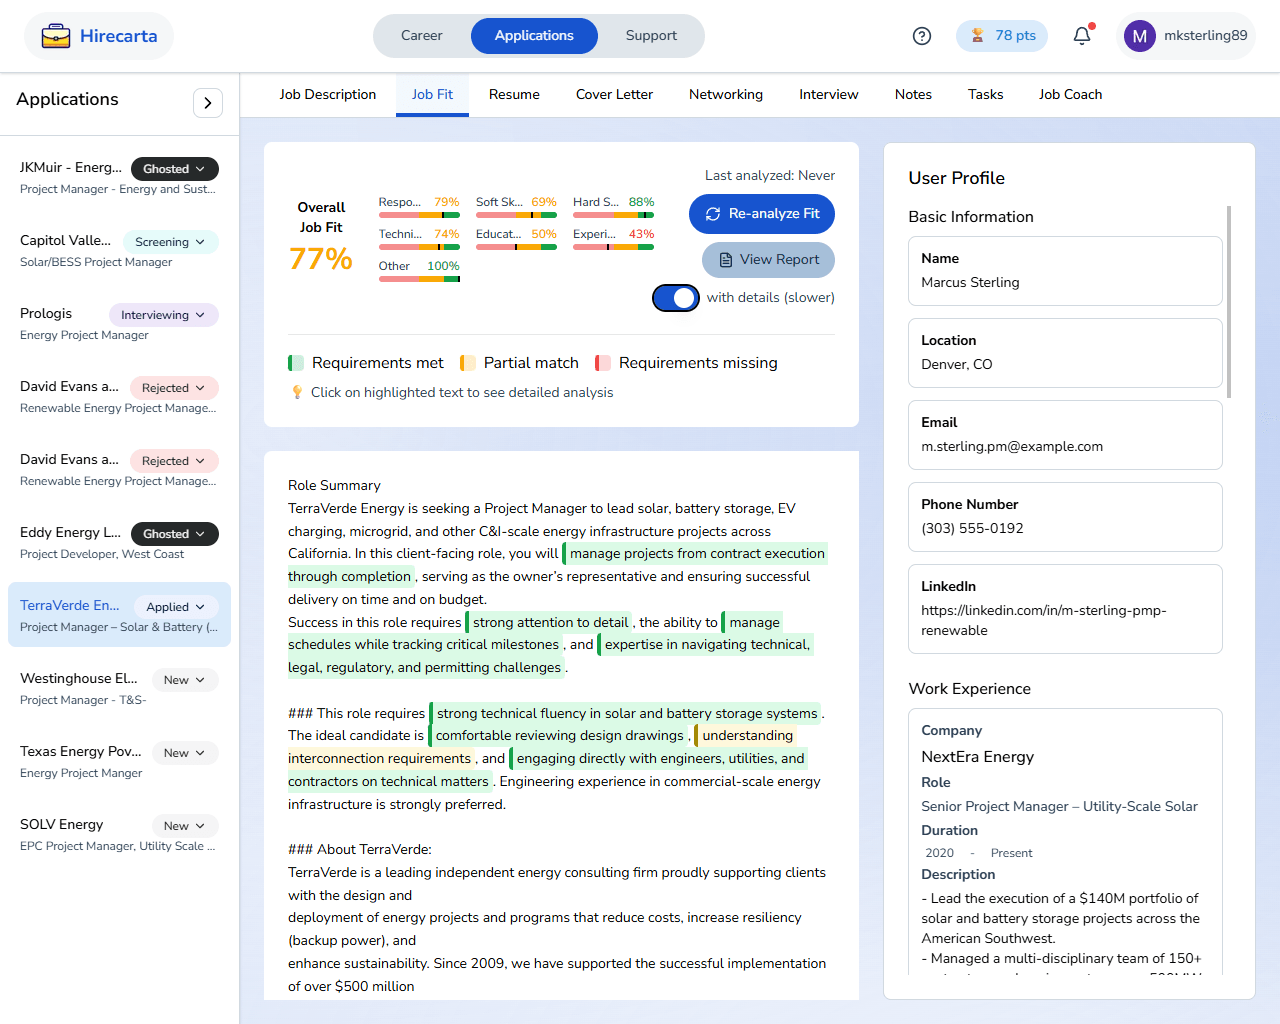The image size is (1280, 1024).
Task: Change the Prologis Interviewing status dropdown
Action: click(x=163, y=315)
